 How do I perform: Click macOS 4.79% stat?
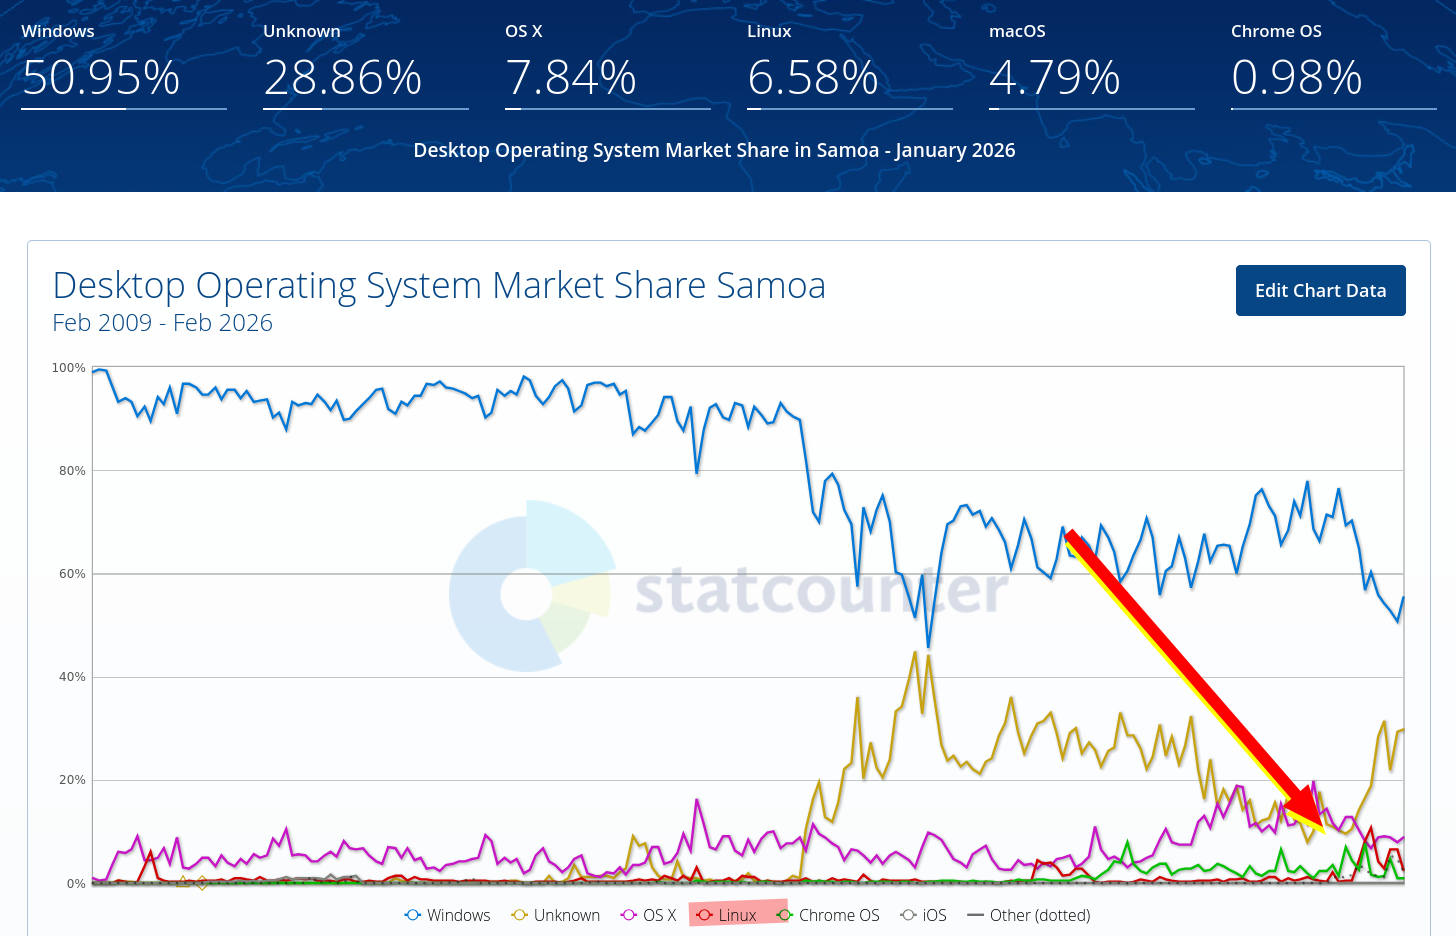pyautogui.click(x=1054, y=77)
